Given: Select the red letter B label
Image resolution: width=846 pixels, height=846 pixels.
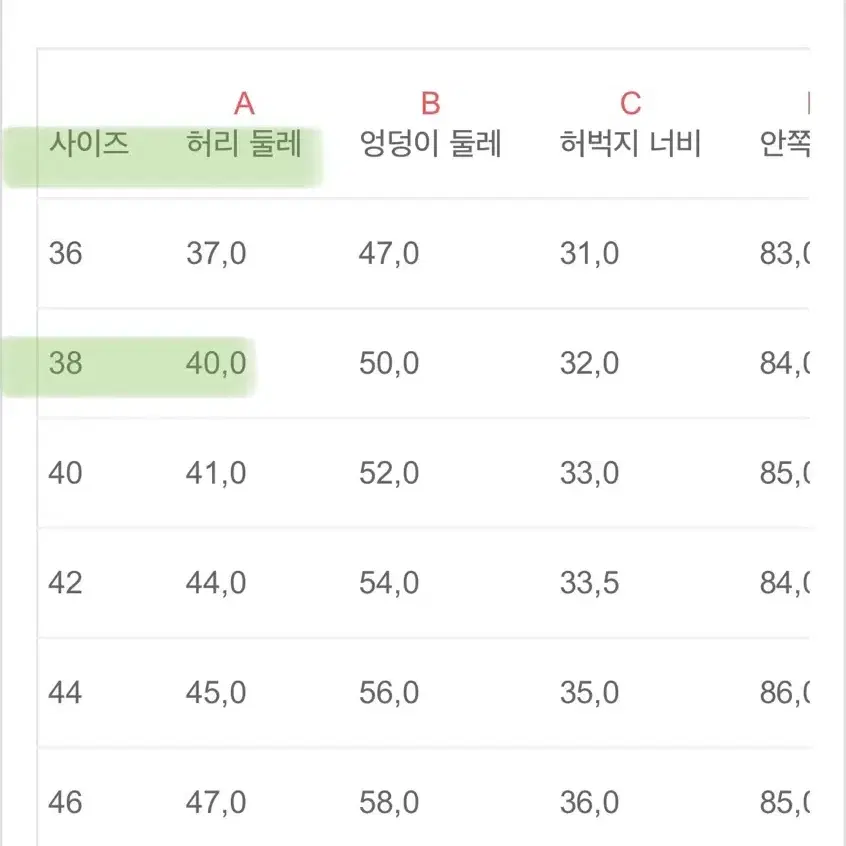Looking at the screenshot, I should [431, 103].
